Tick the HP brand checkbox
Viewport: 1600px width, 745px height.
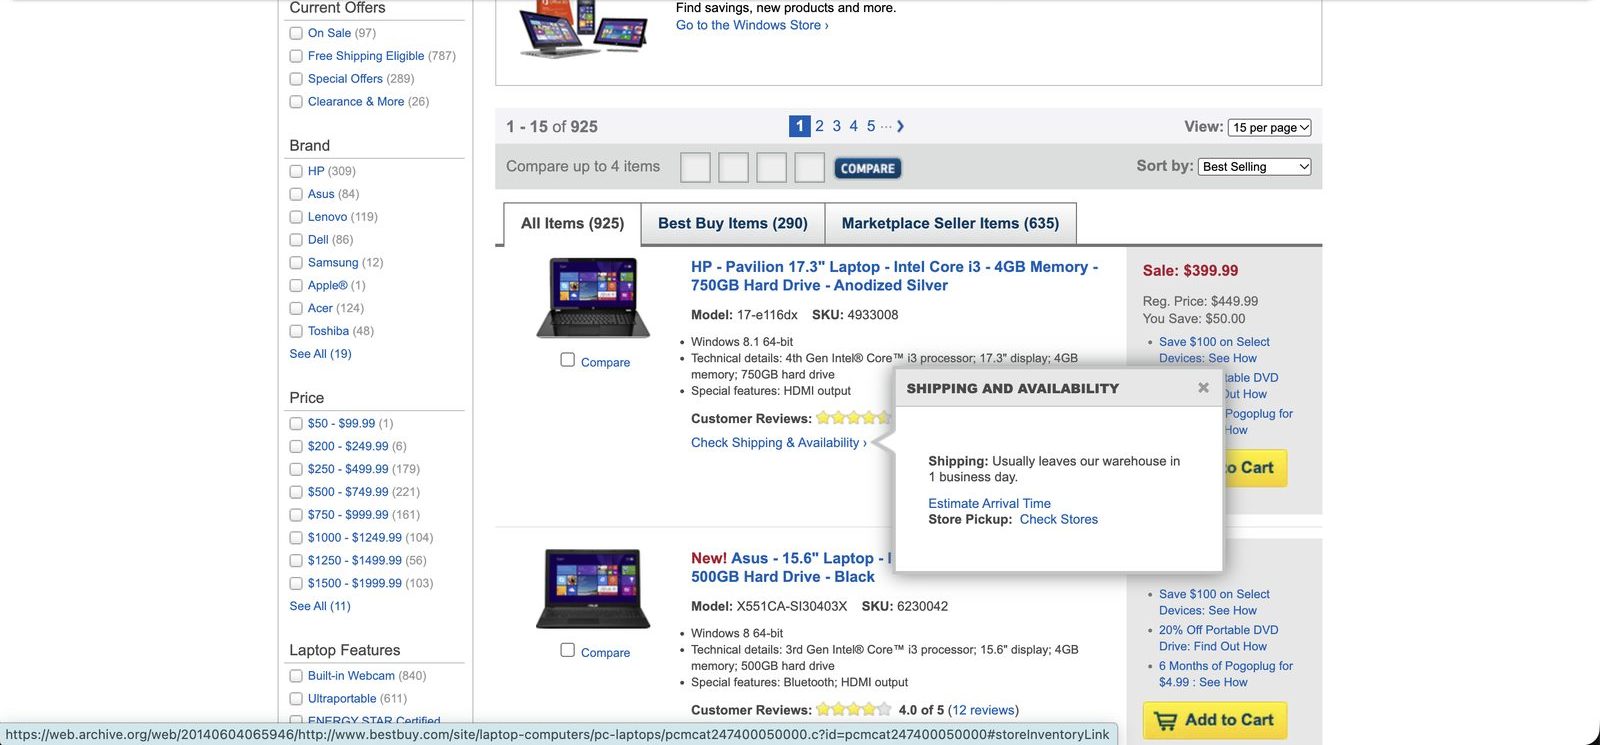[296, 171]
